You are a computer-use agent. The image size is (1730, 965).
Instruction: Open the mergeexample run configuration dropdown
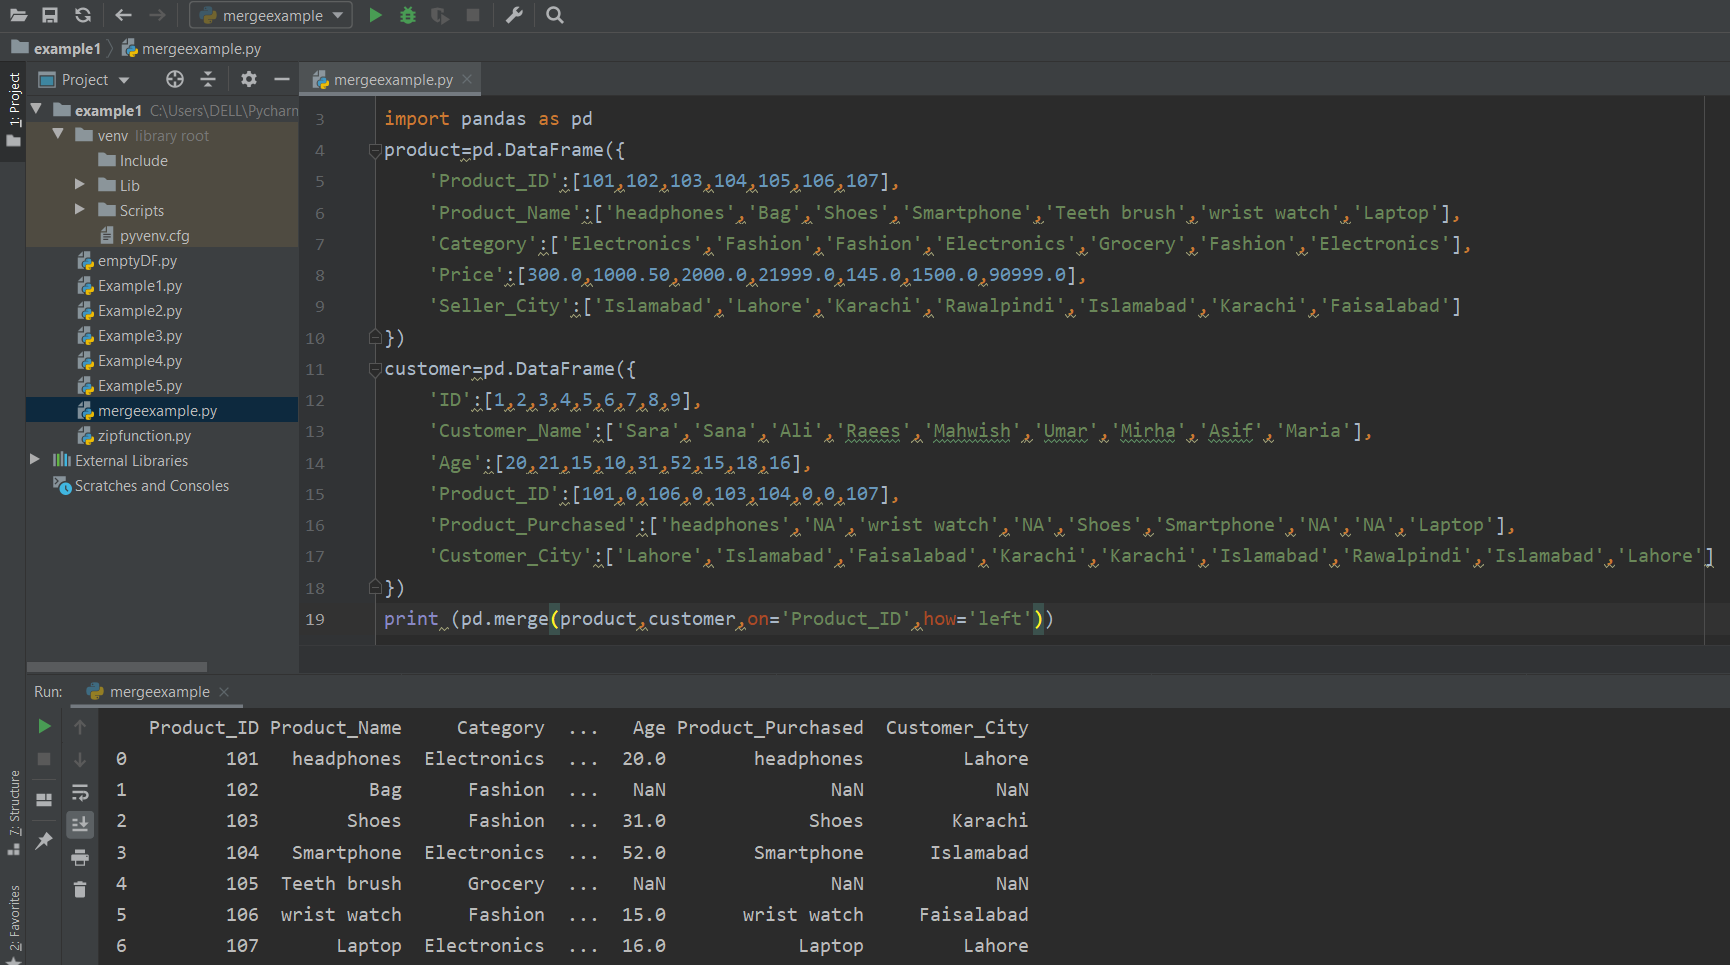[x=272, y=15]
